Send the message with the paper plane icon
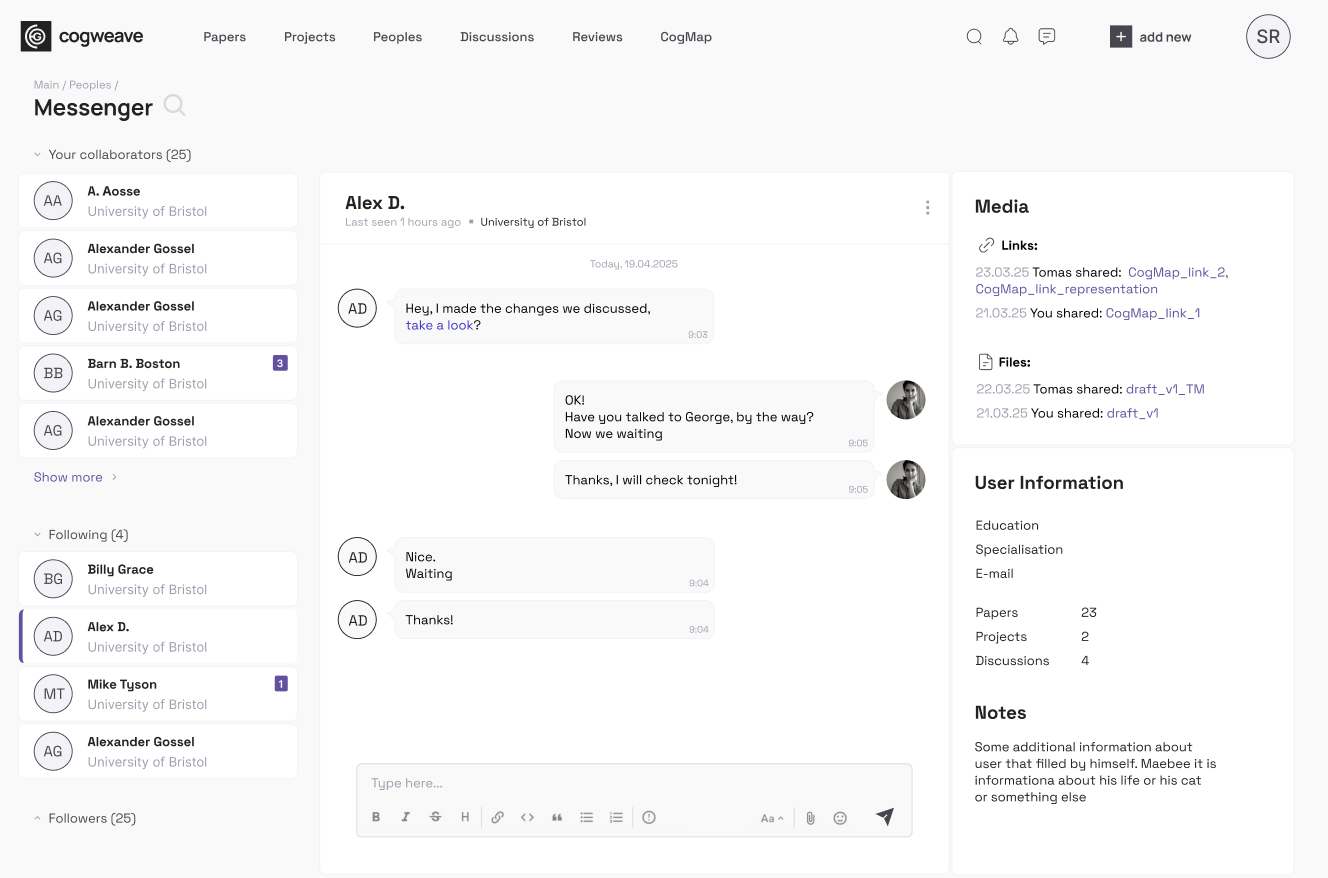 coord(884,817)
